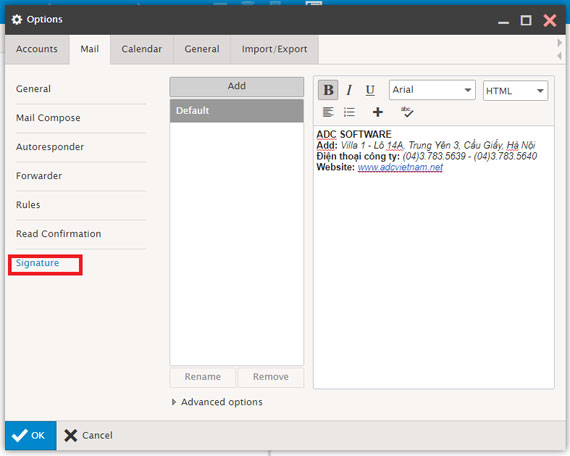Open the HTML format dropdown
This screenshot has width=570, height=456.
point(515,91)
